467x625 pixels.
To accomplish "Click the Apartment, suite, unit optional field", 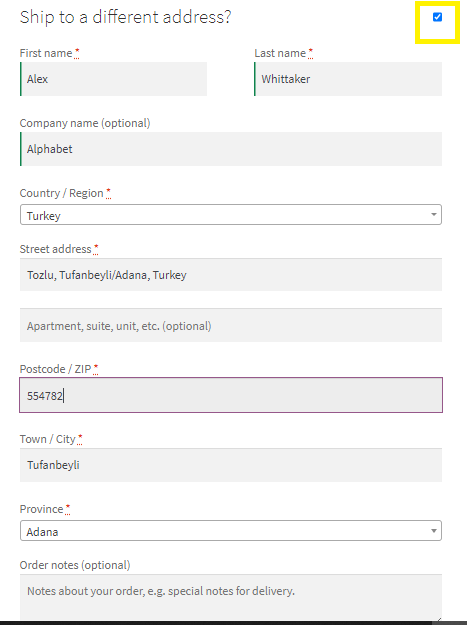I will (231, 325).
